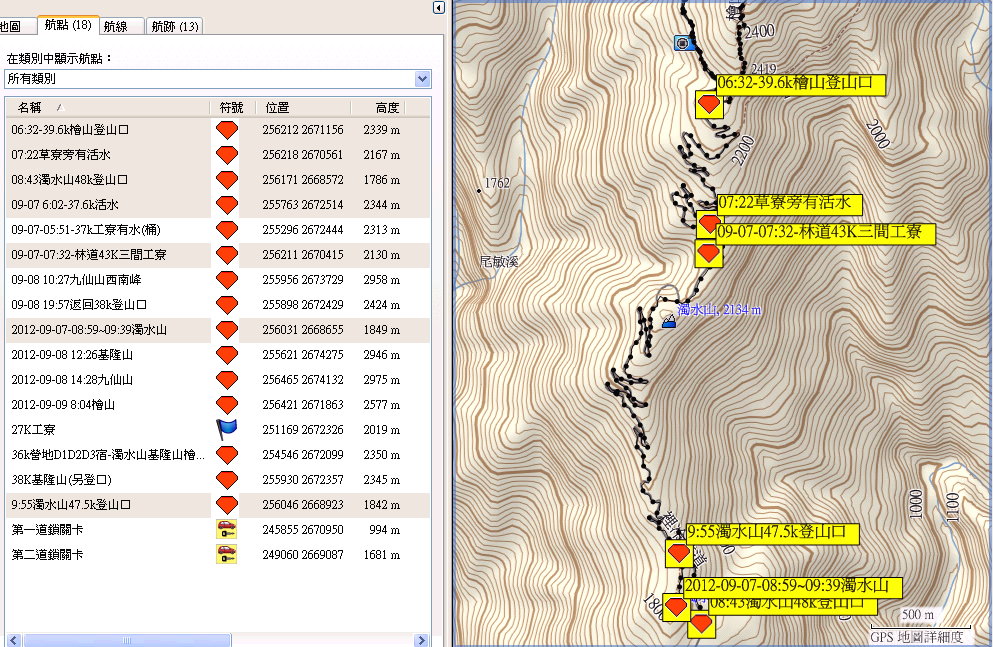
Task: Click the 07:22草寮旁有活水 label on the map
Action: pyautogui.click(x=785, y=203)
